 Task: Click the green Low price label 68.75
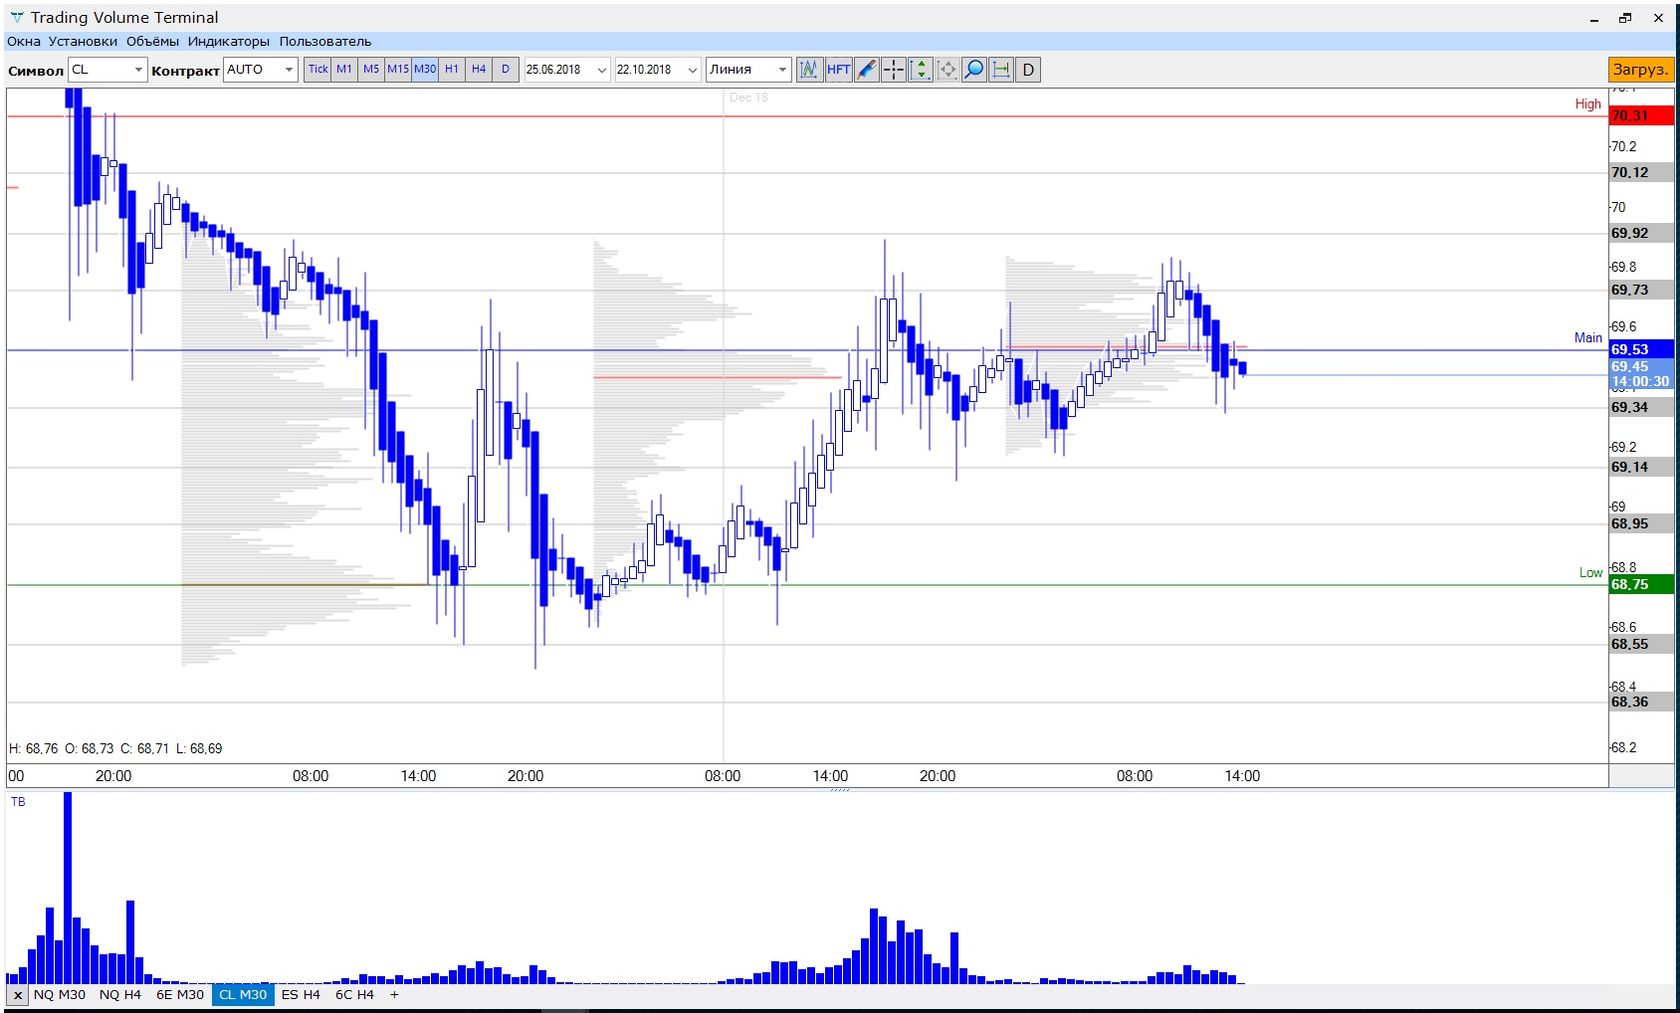pos(1641,584)
